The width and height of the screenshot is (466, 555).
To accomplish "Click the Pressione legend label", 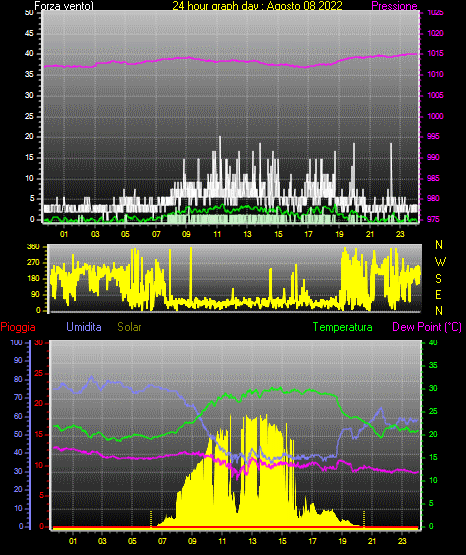I will click(x=394, y=6).
